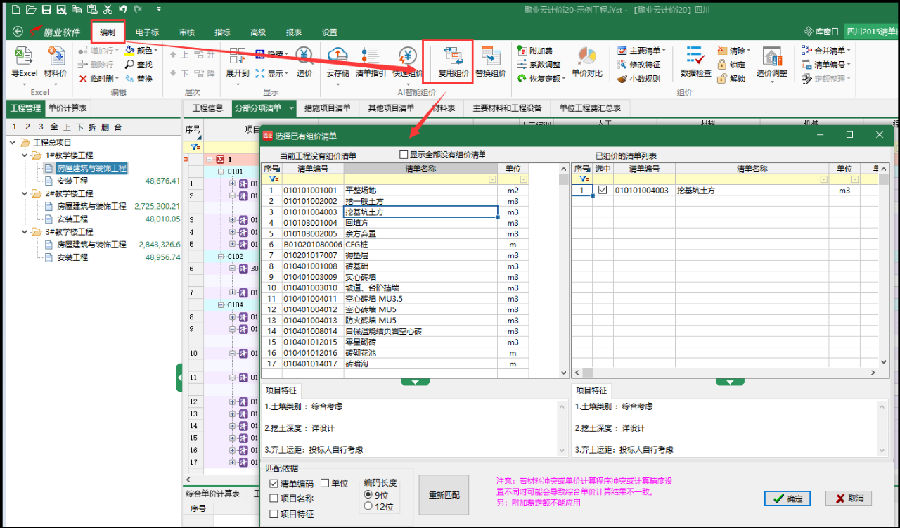The width and height of the screenshot is (900, 528).
Task: Switch to the 电子标 ribbon tab
Action: click(146, 32)
